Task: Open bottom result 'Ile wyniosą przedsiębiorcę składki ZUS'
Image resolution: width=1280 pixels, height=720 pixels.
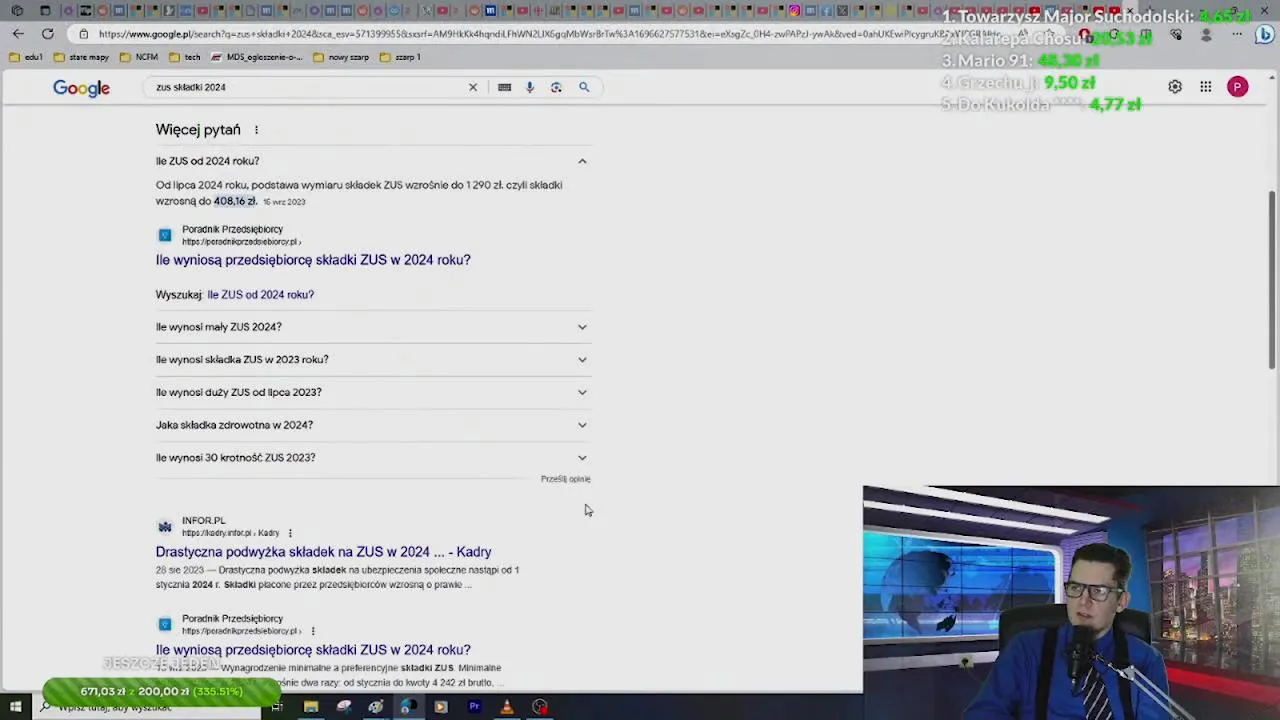Action: click(x=313, y=650)
